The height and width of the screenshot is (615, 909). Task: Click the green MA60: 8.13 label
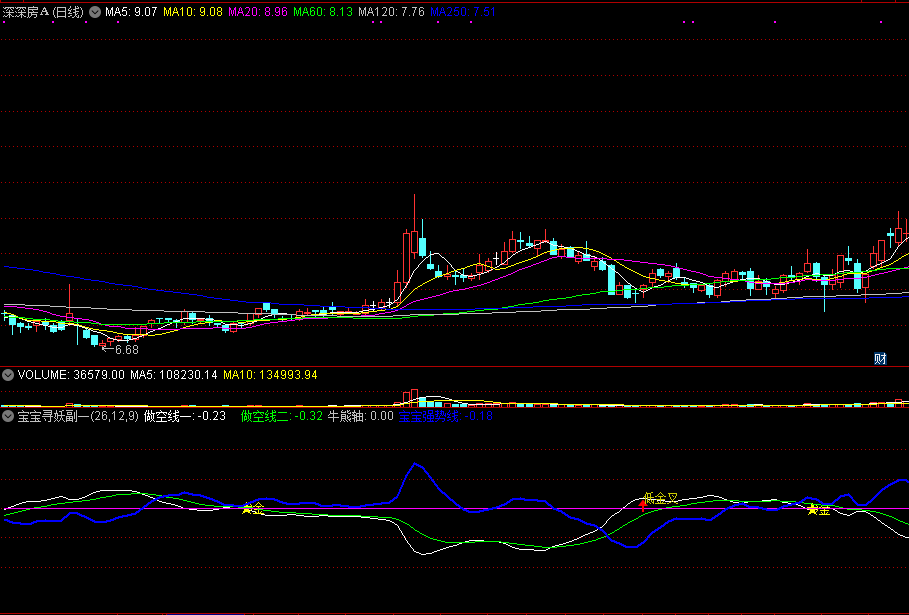(x=323, y=12)
